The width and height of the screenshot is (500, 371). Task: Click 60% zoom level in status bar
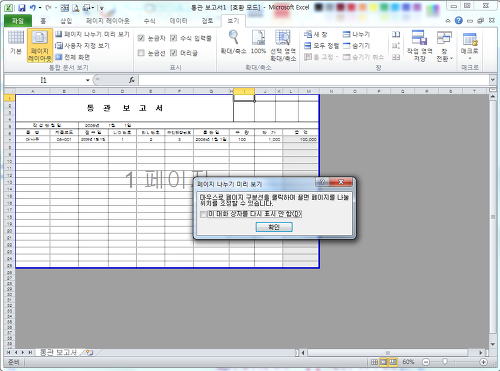click(x=408, y=362)
